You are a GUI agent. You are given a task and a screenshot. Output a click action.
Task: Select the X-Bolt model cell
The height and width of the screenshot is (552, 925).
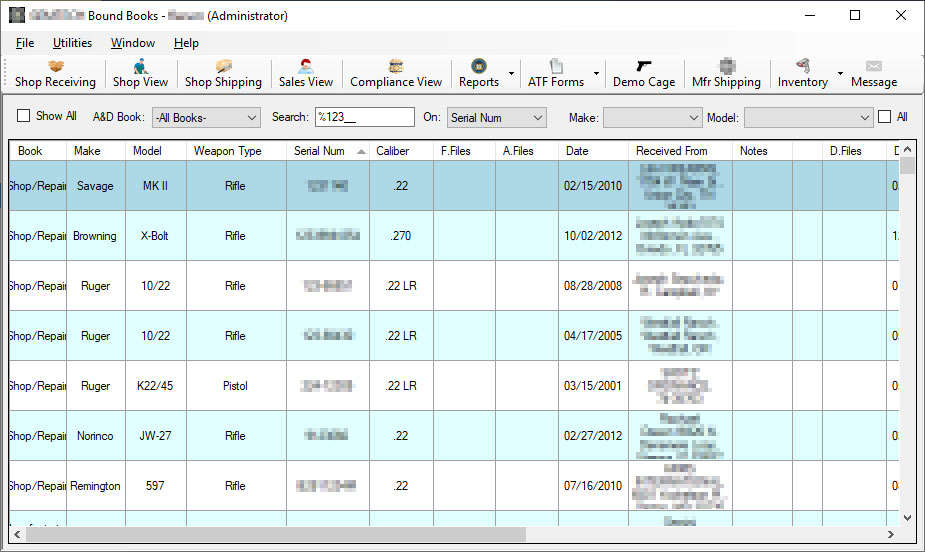156,236
